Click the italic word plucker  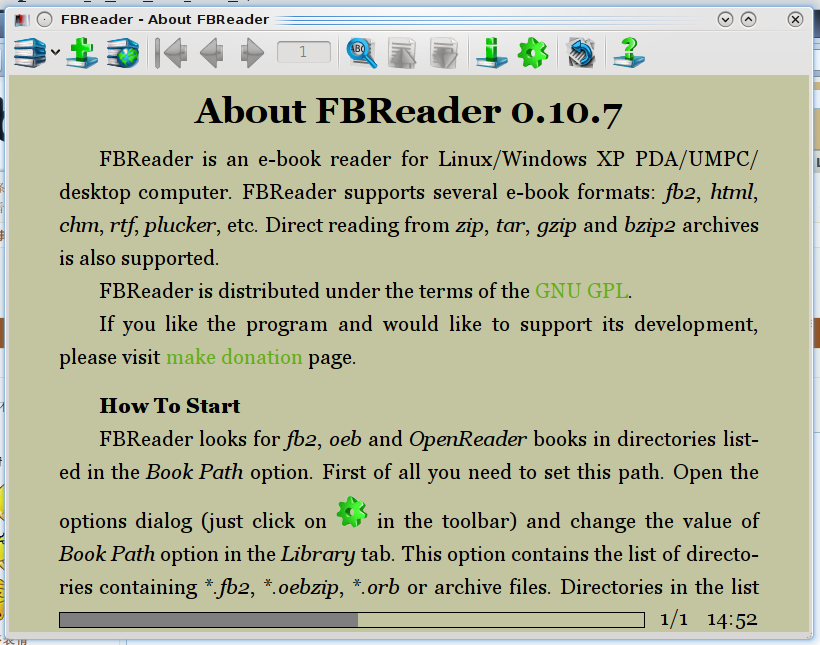[180, 225]
